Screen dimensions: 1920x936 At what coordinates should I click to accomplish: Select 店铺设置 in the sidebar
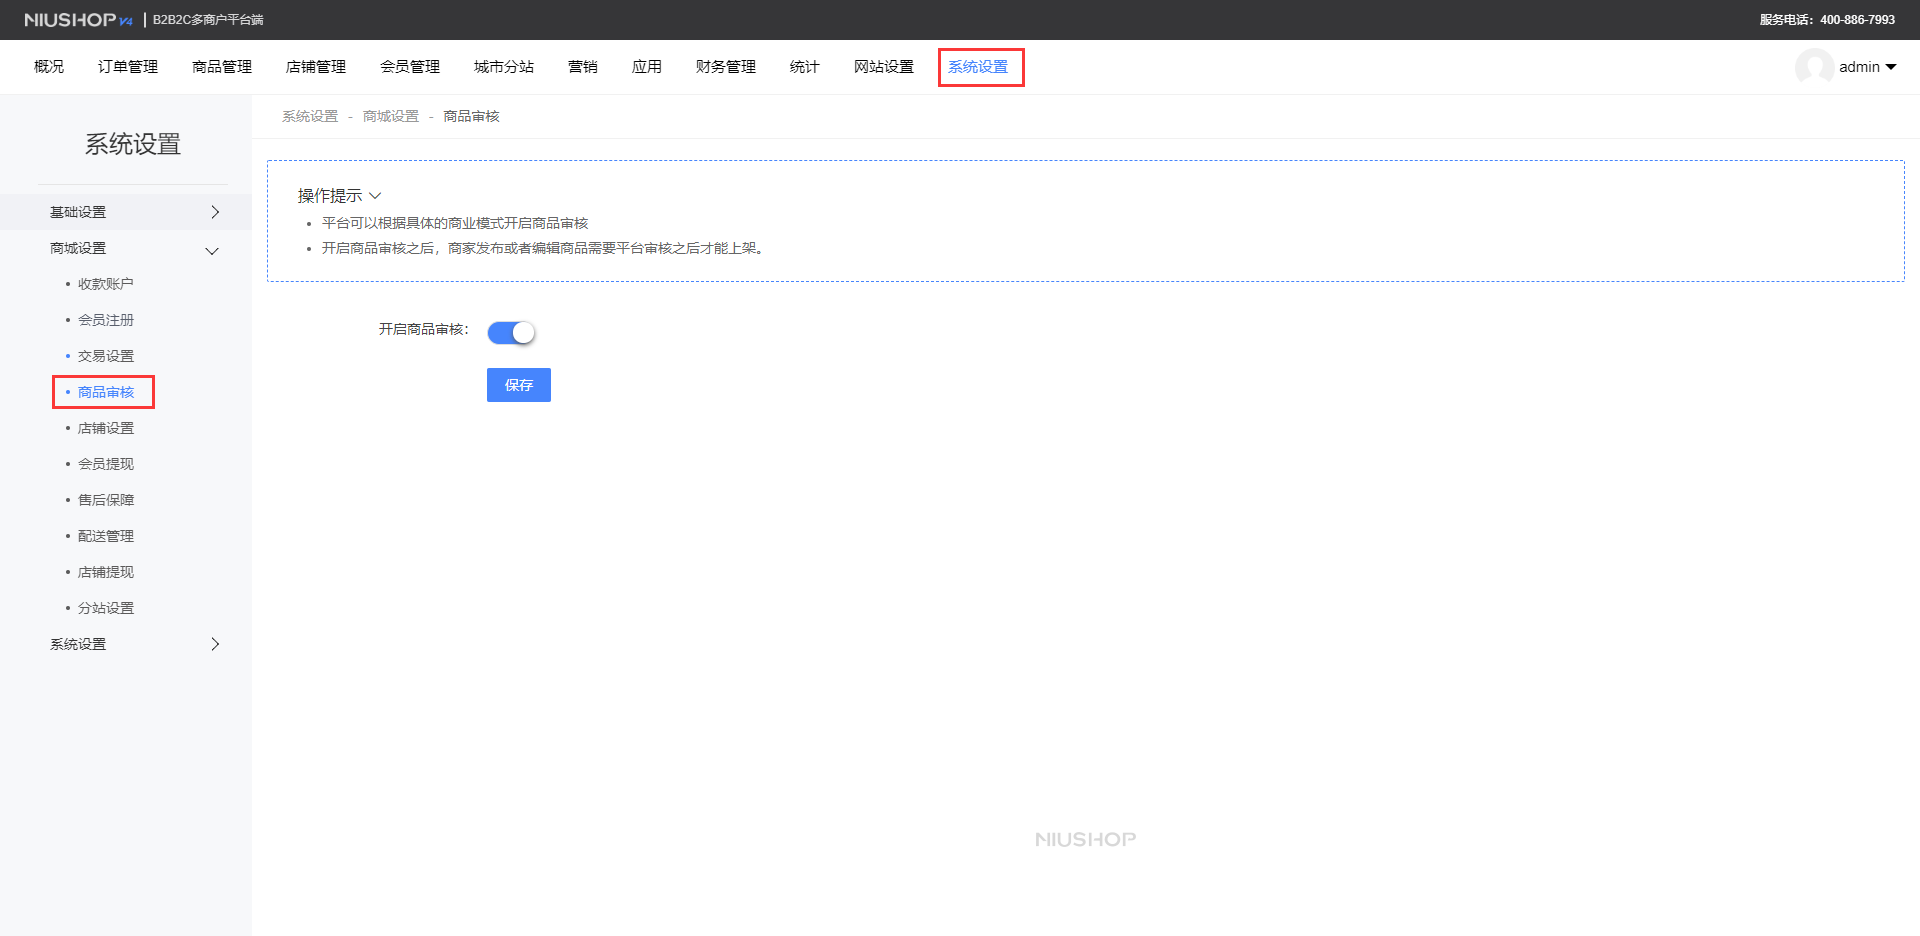106,428
